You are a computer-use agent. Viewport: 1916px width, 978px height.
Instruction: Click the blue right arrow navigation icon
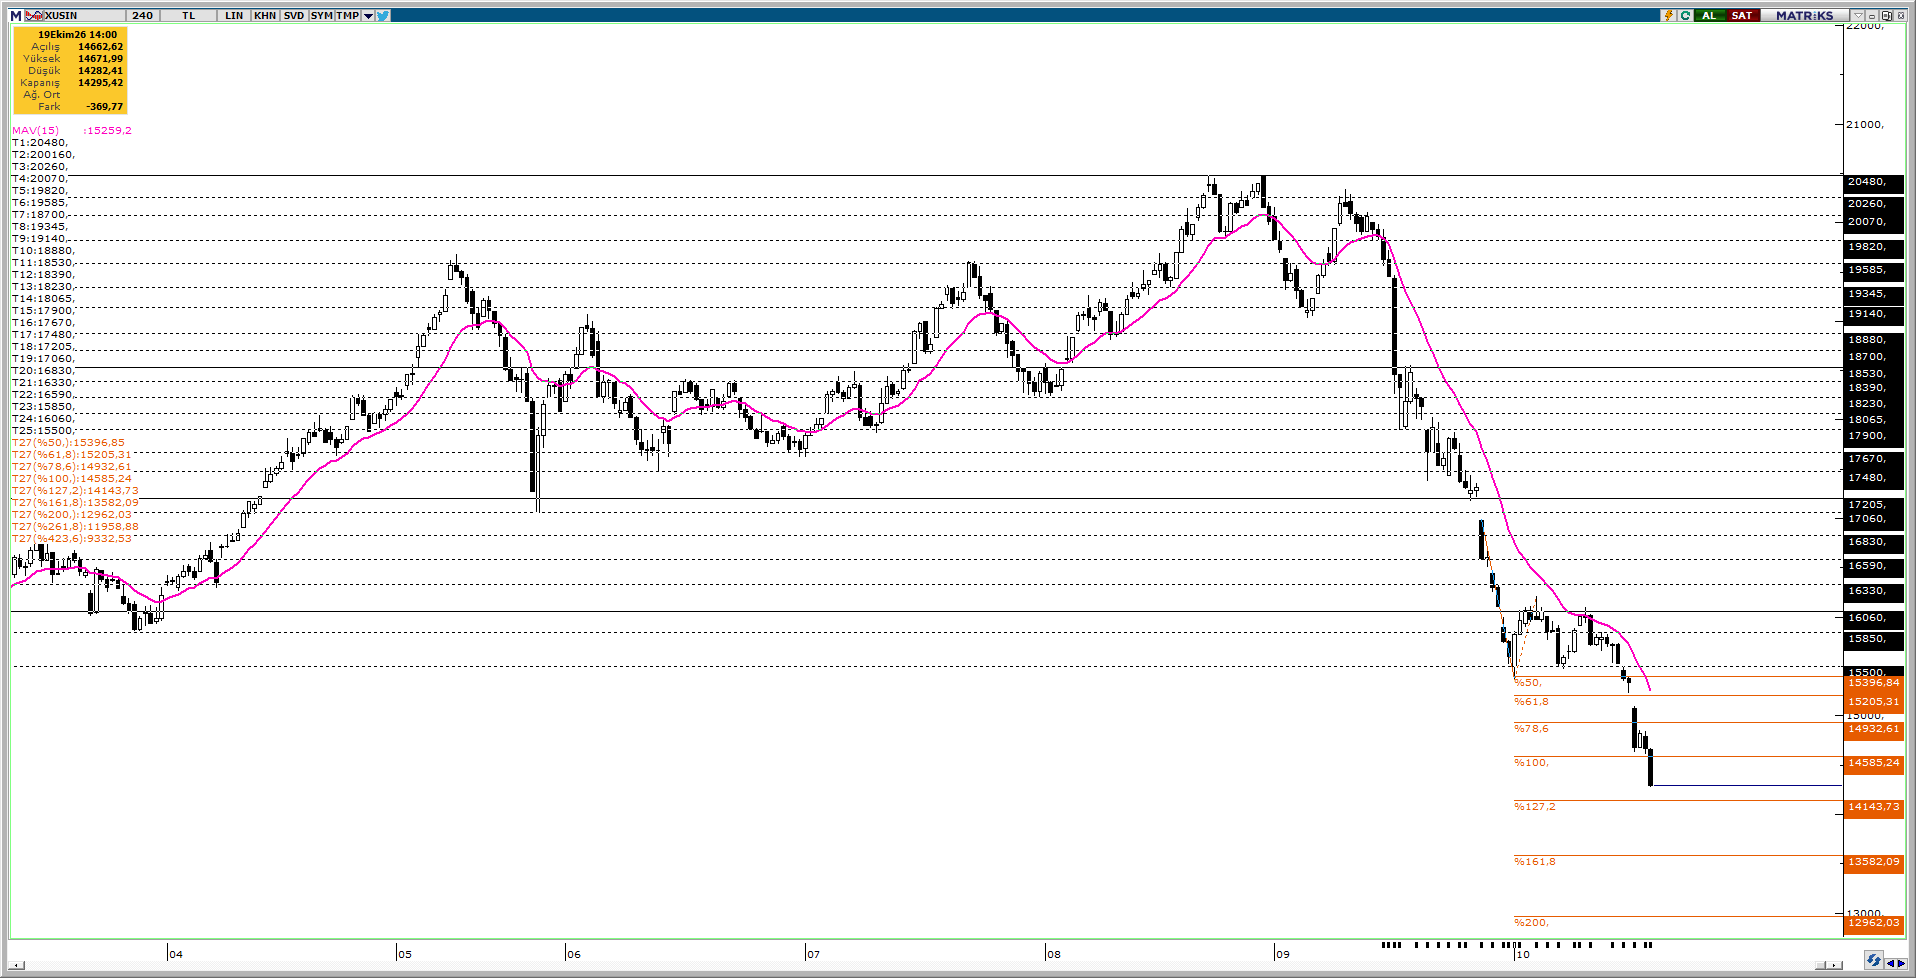click(1901, 963)
